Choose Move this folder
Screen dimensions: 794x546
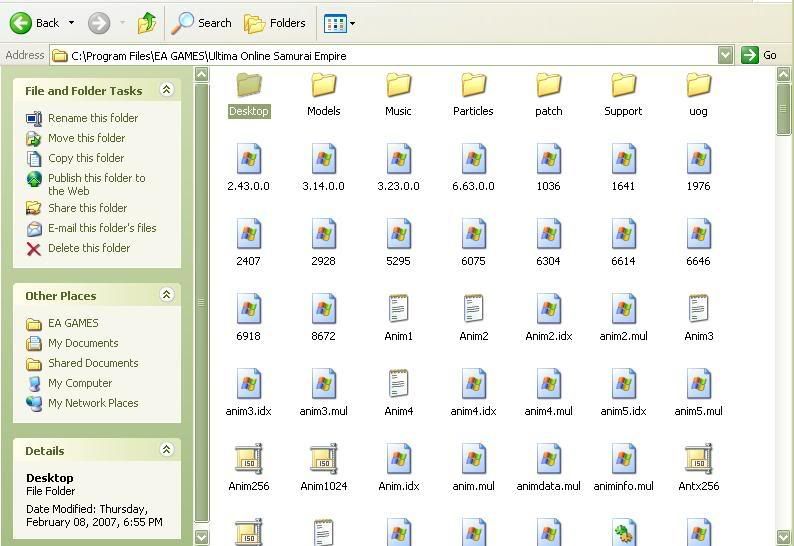(75, 138)
